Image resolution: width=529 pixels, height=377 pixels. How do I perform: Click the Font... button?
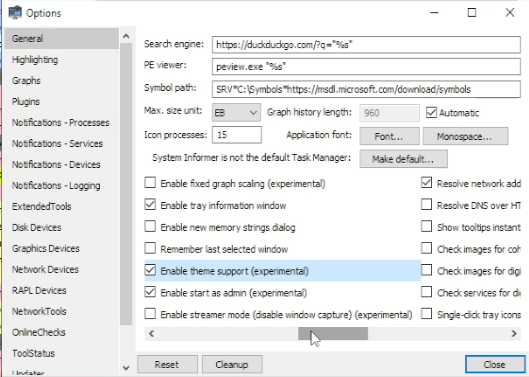(x=389, y=136)
